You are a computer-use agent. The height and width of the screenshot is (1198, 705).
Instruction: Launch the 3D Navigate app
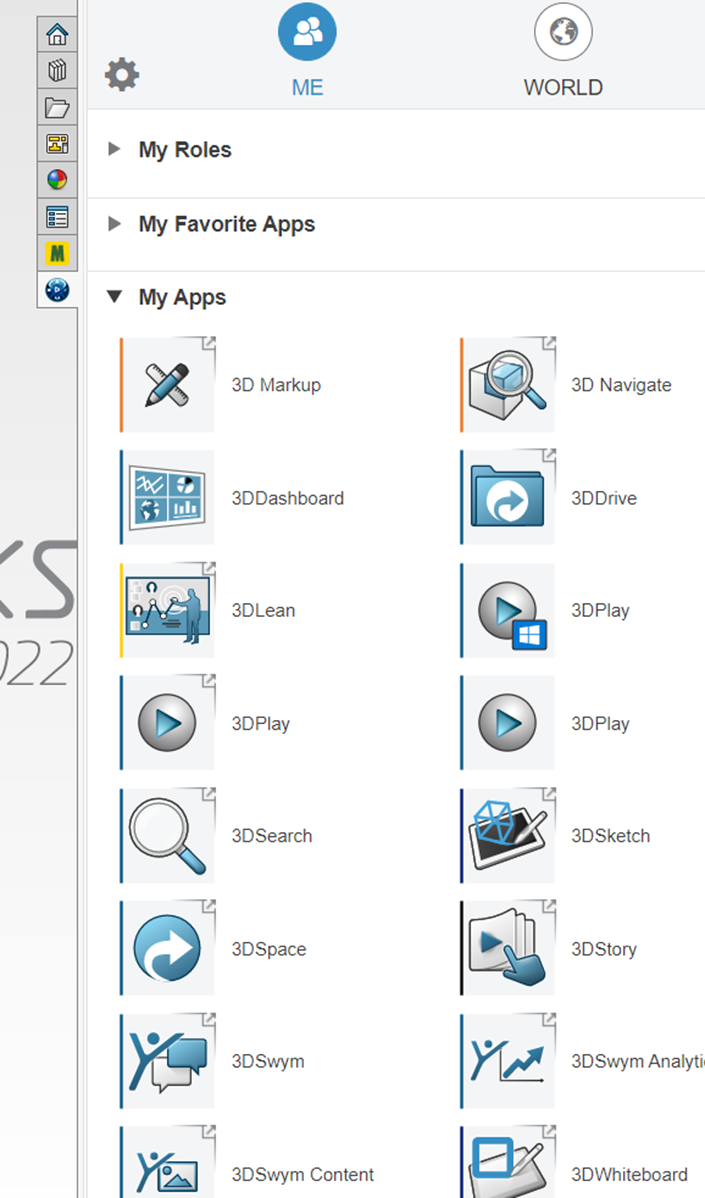pyautogui.click(x=508, y=385)
